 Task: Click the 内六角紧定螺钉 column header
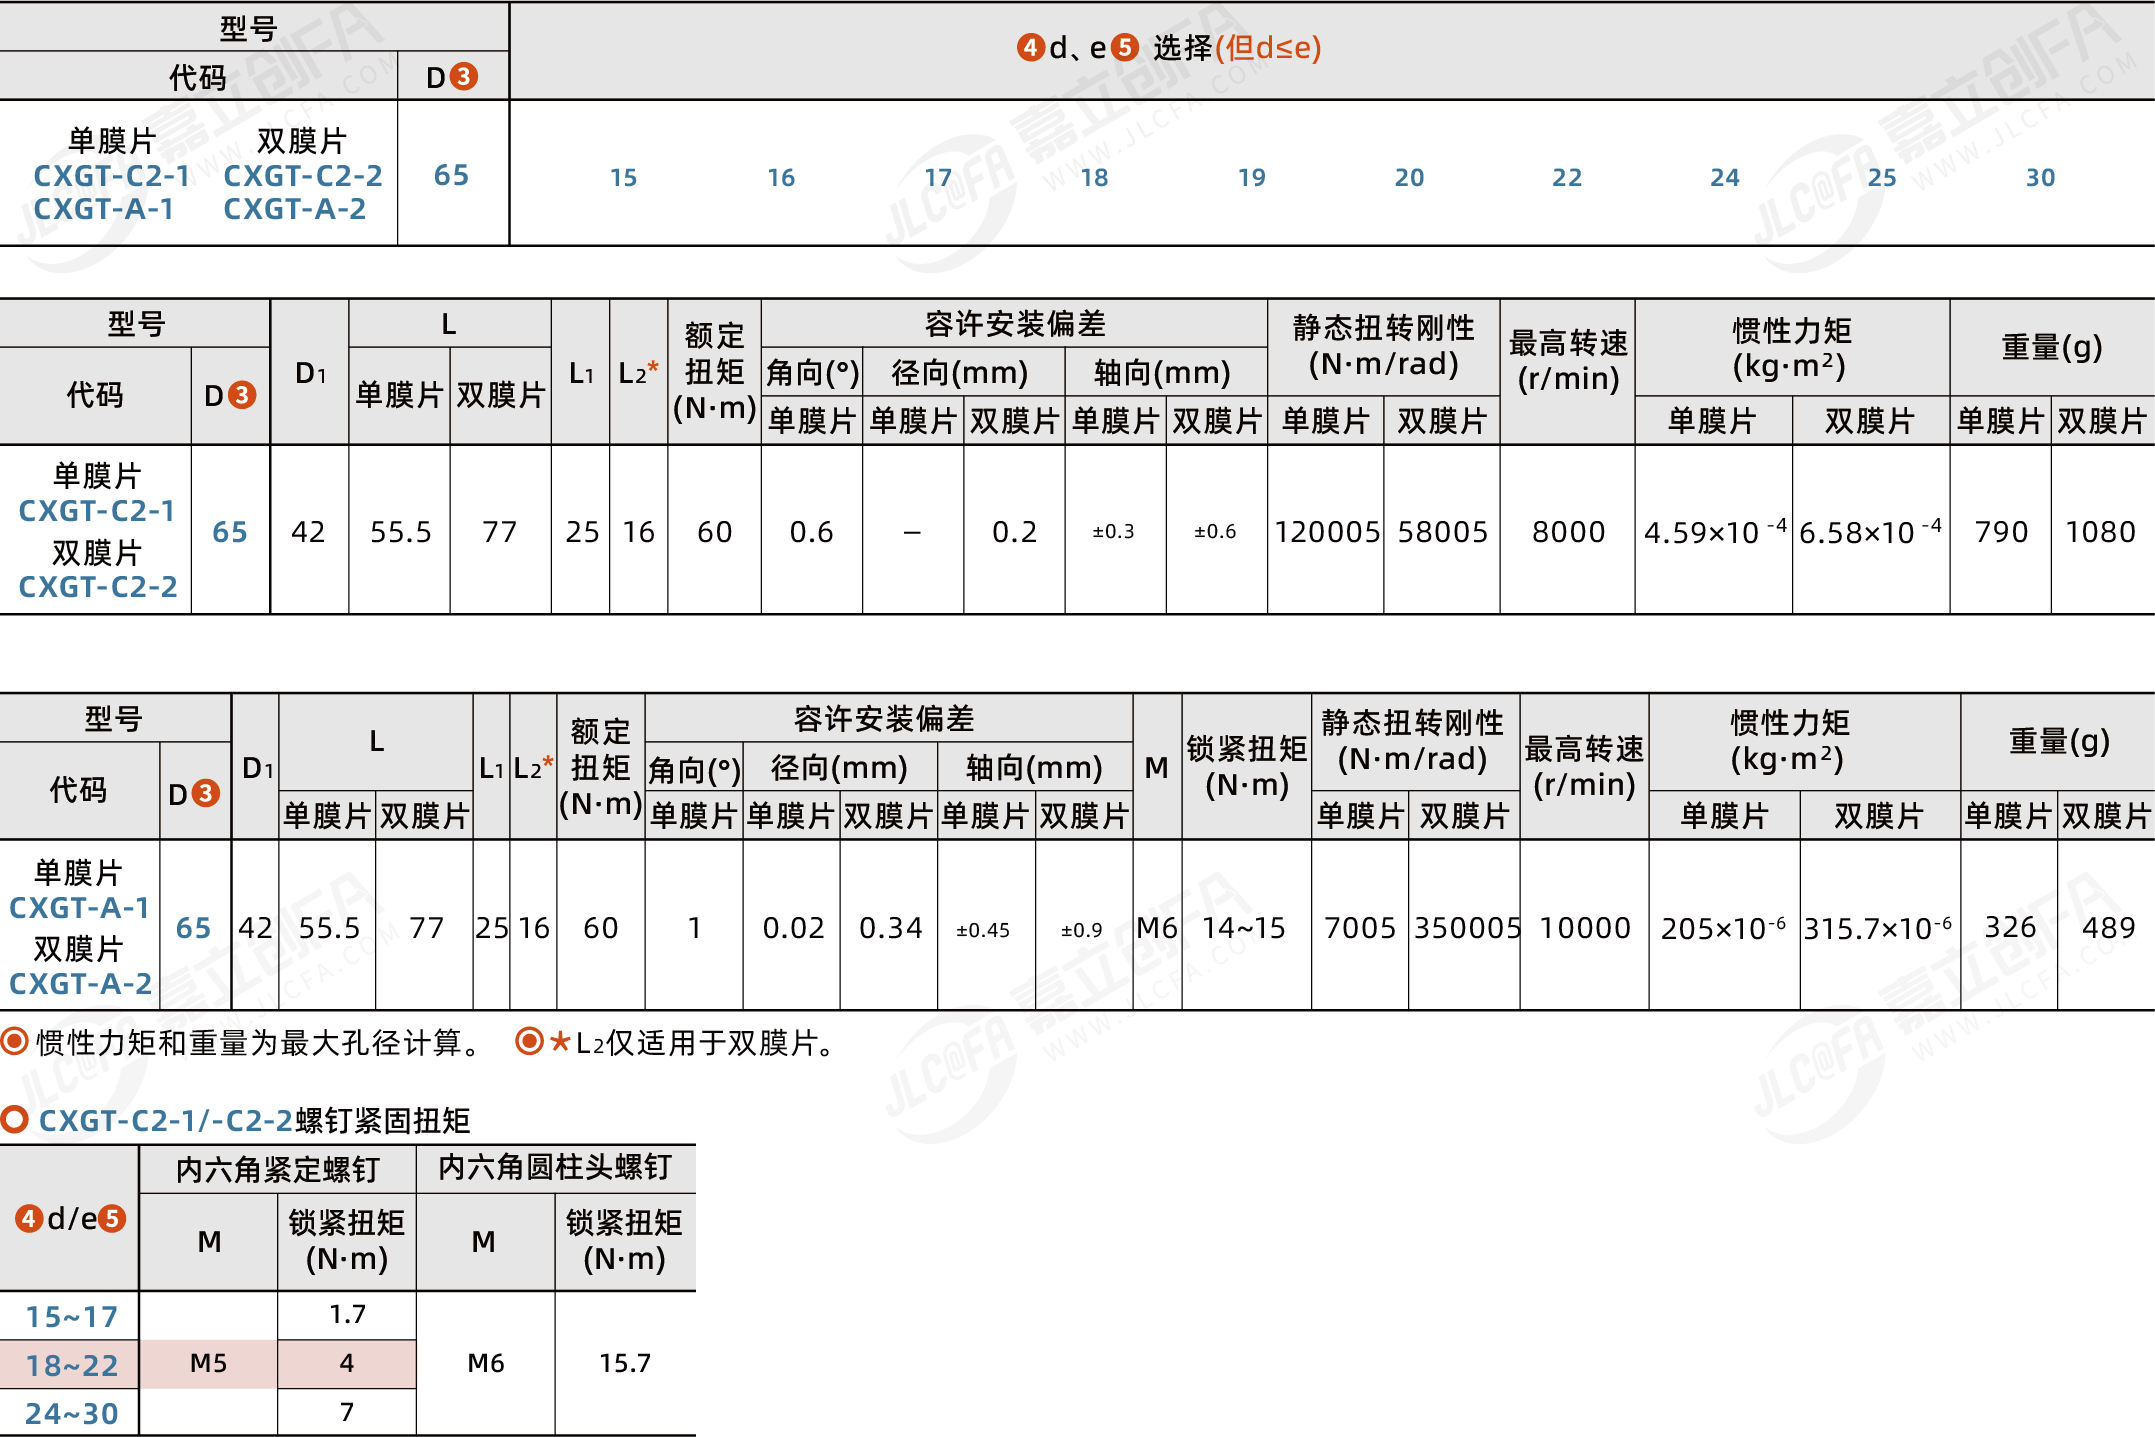278,1169
